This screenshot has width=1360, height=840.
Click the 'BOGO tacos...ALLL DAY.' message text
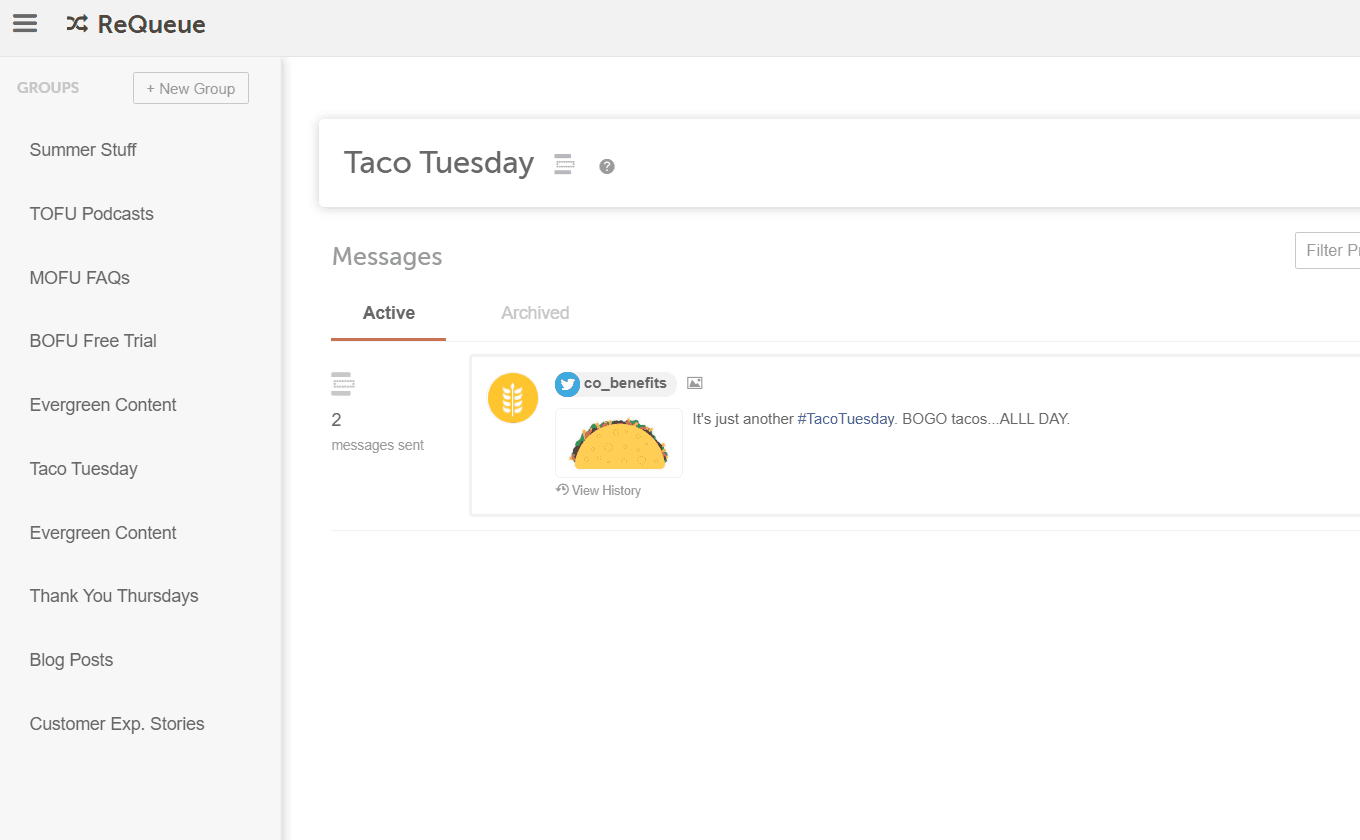[986, 419]
